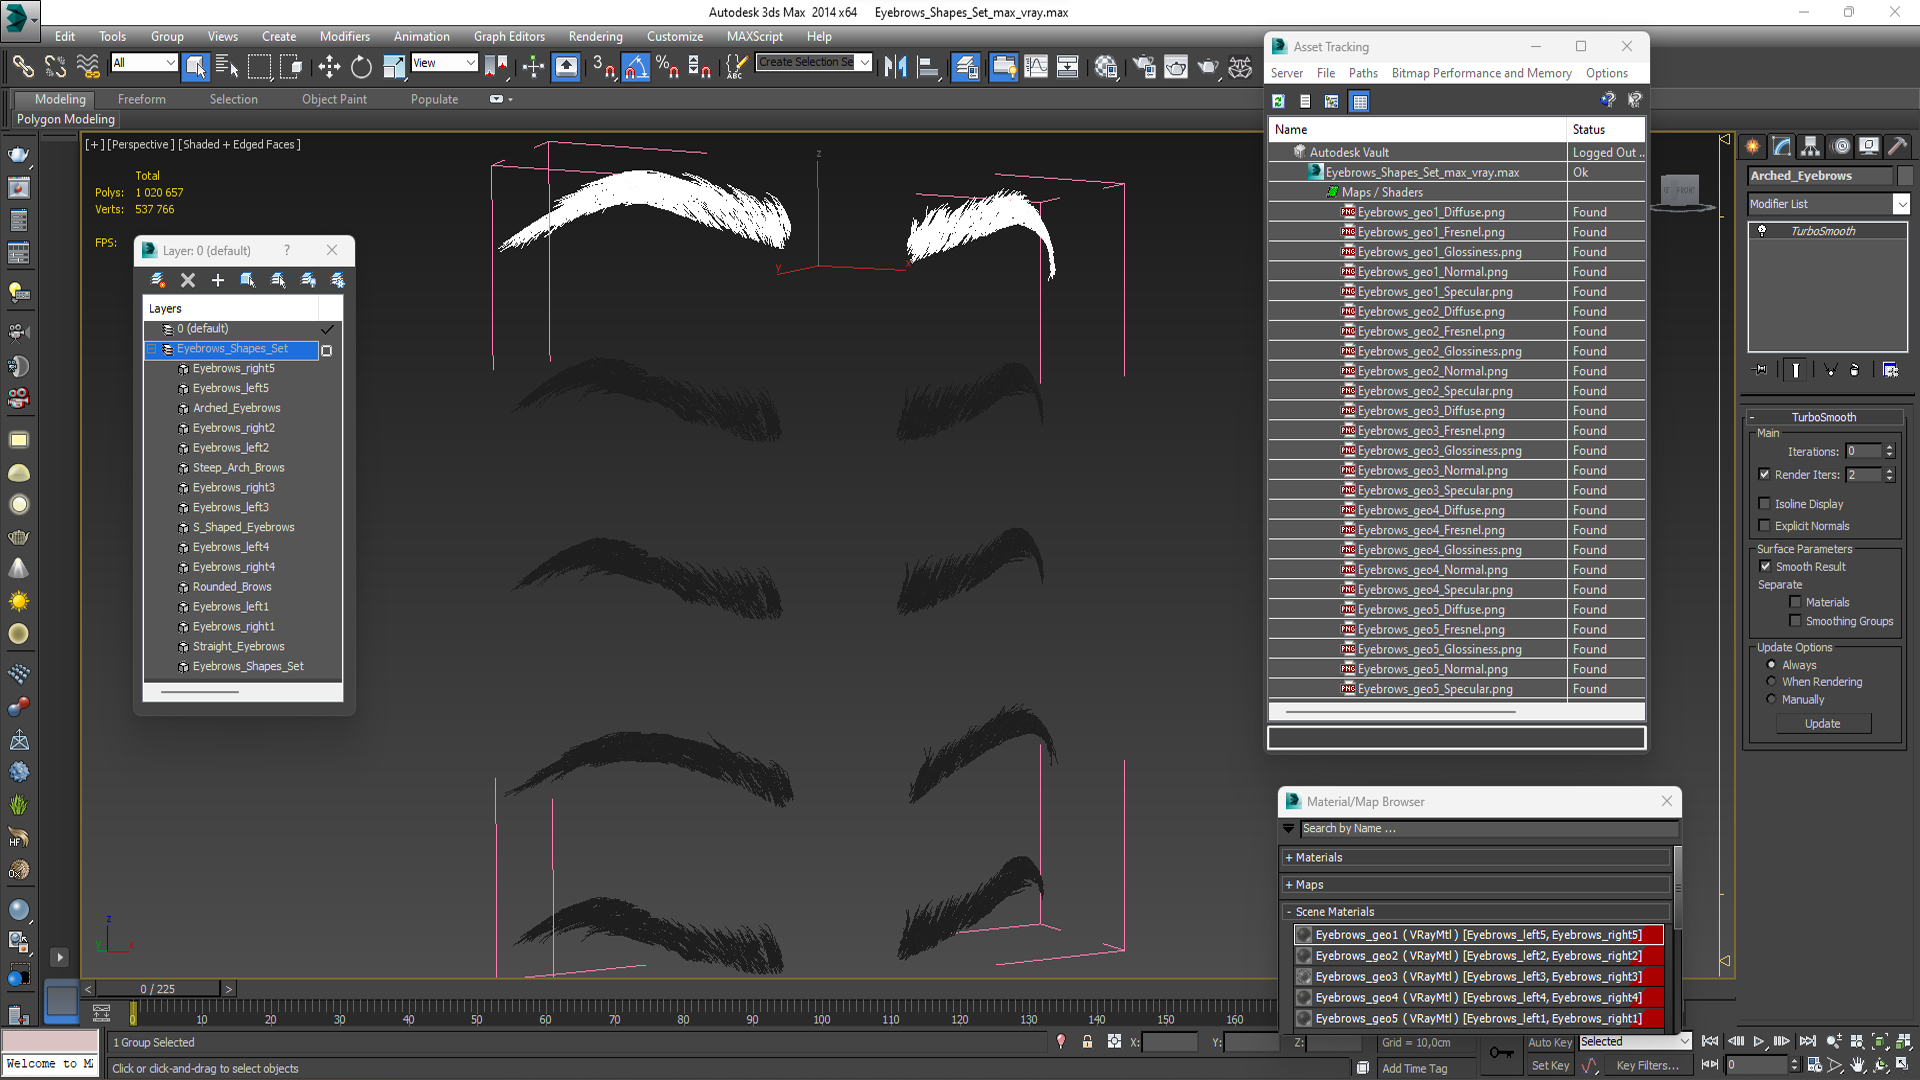Open the Rendering menu
The image size is (1920, 1080).
[x=595, y=36]
